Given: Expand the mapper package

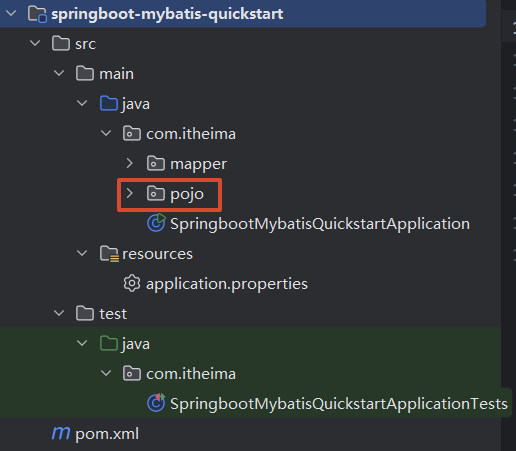Looking at the screenshot, I should point(130,163).
